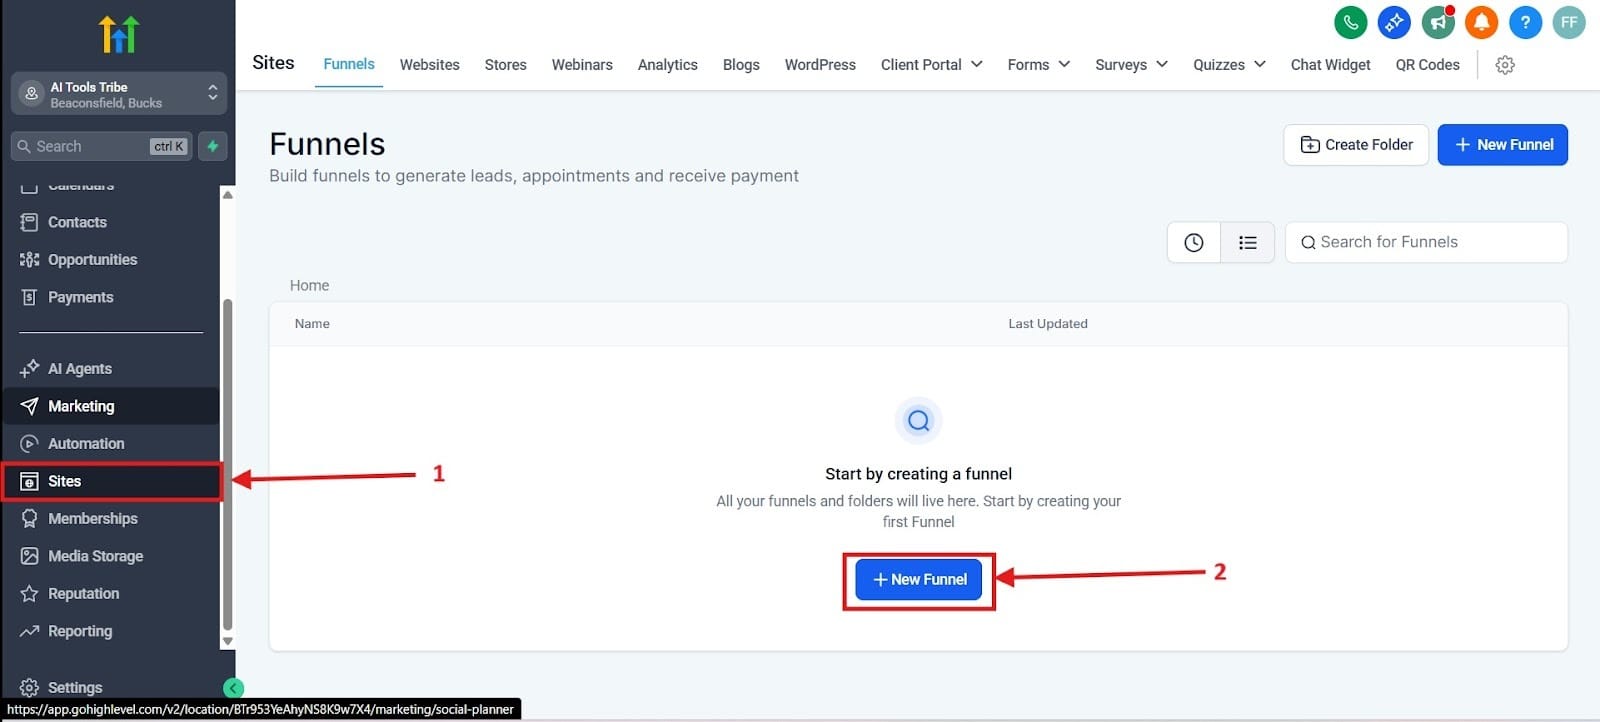Open the orange notifications bell

(1481, 22)
